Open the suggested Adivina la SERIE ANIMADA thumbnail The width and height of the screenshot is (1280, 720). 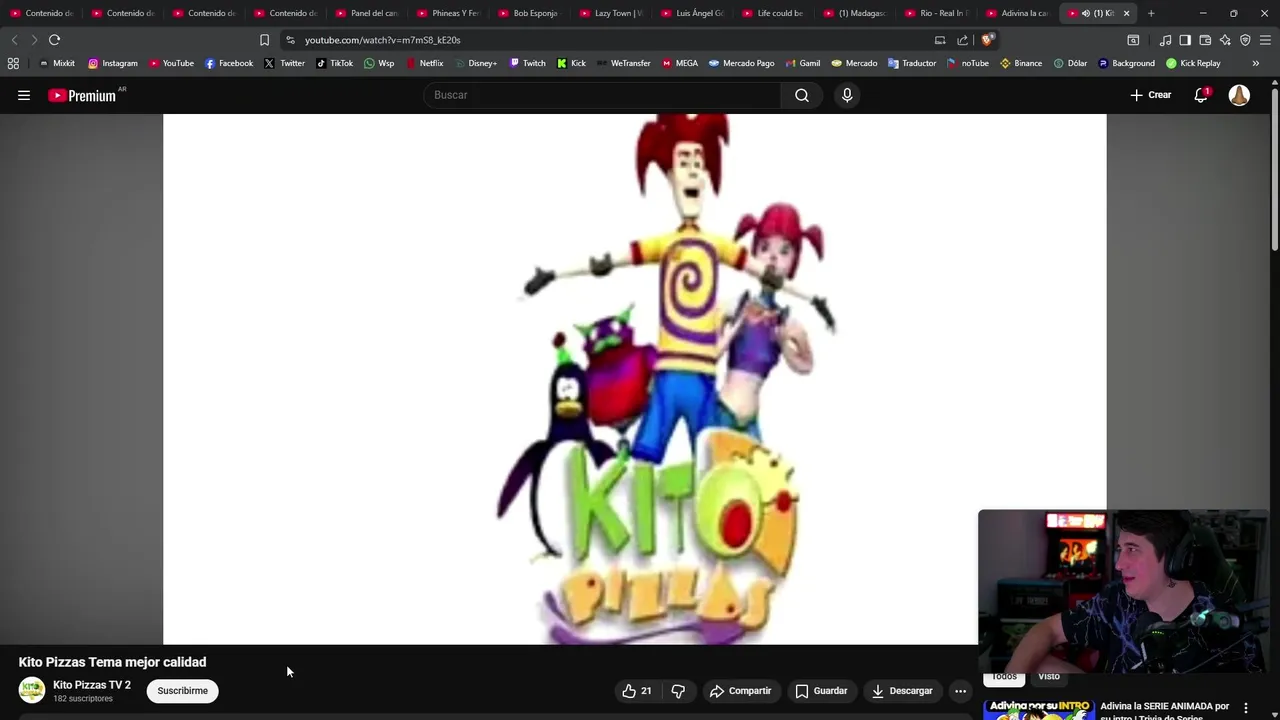click(1039, 709)
